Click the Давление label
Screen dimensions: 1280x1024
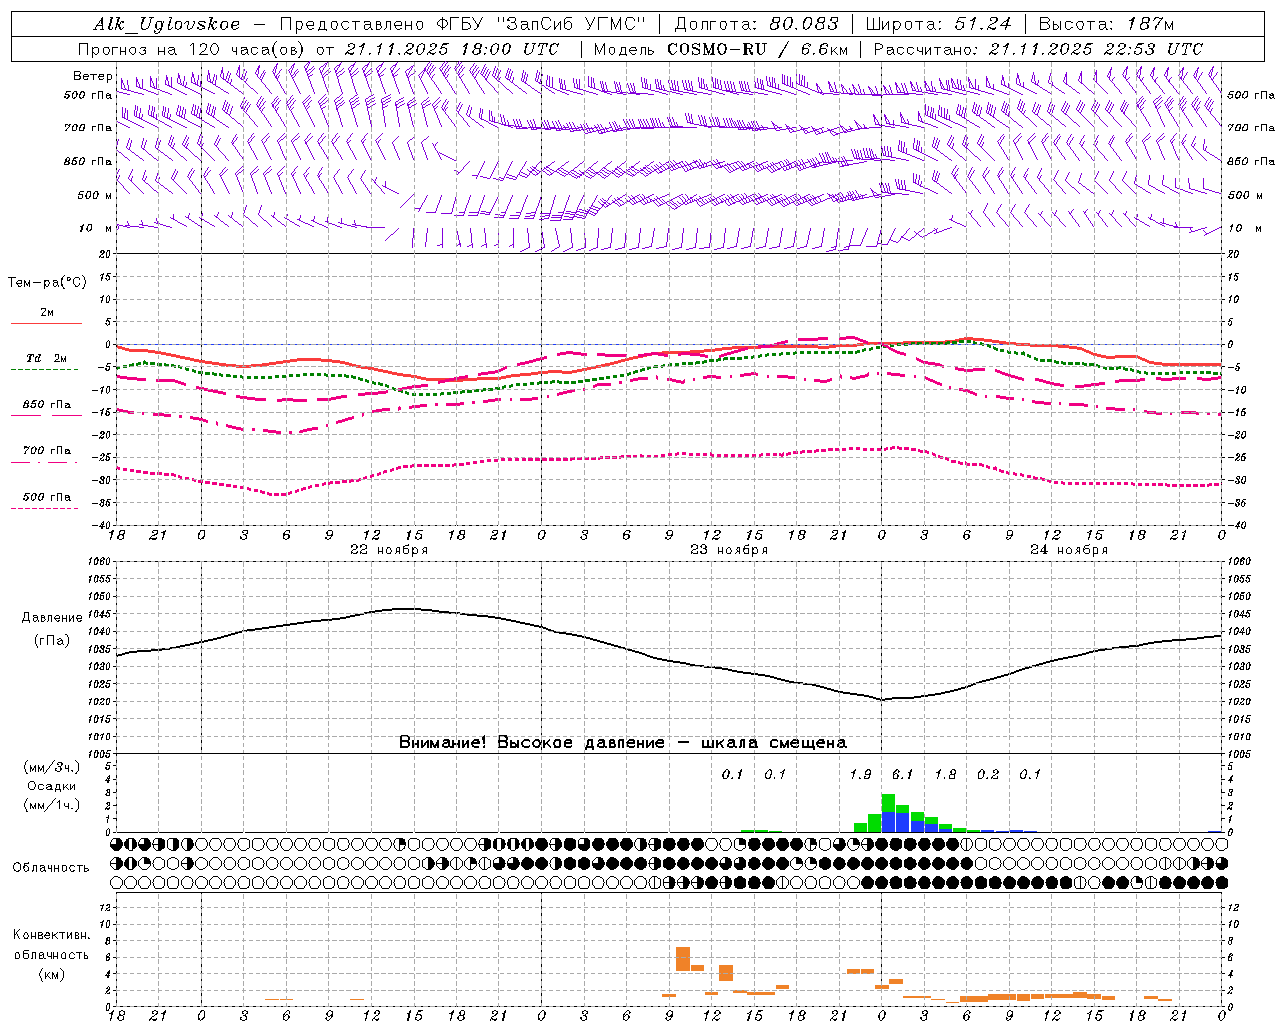[x=52, y=618]
